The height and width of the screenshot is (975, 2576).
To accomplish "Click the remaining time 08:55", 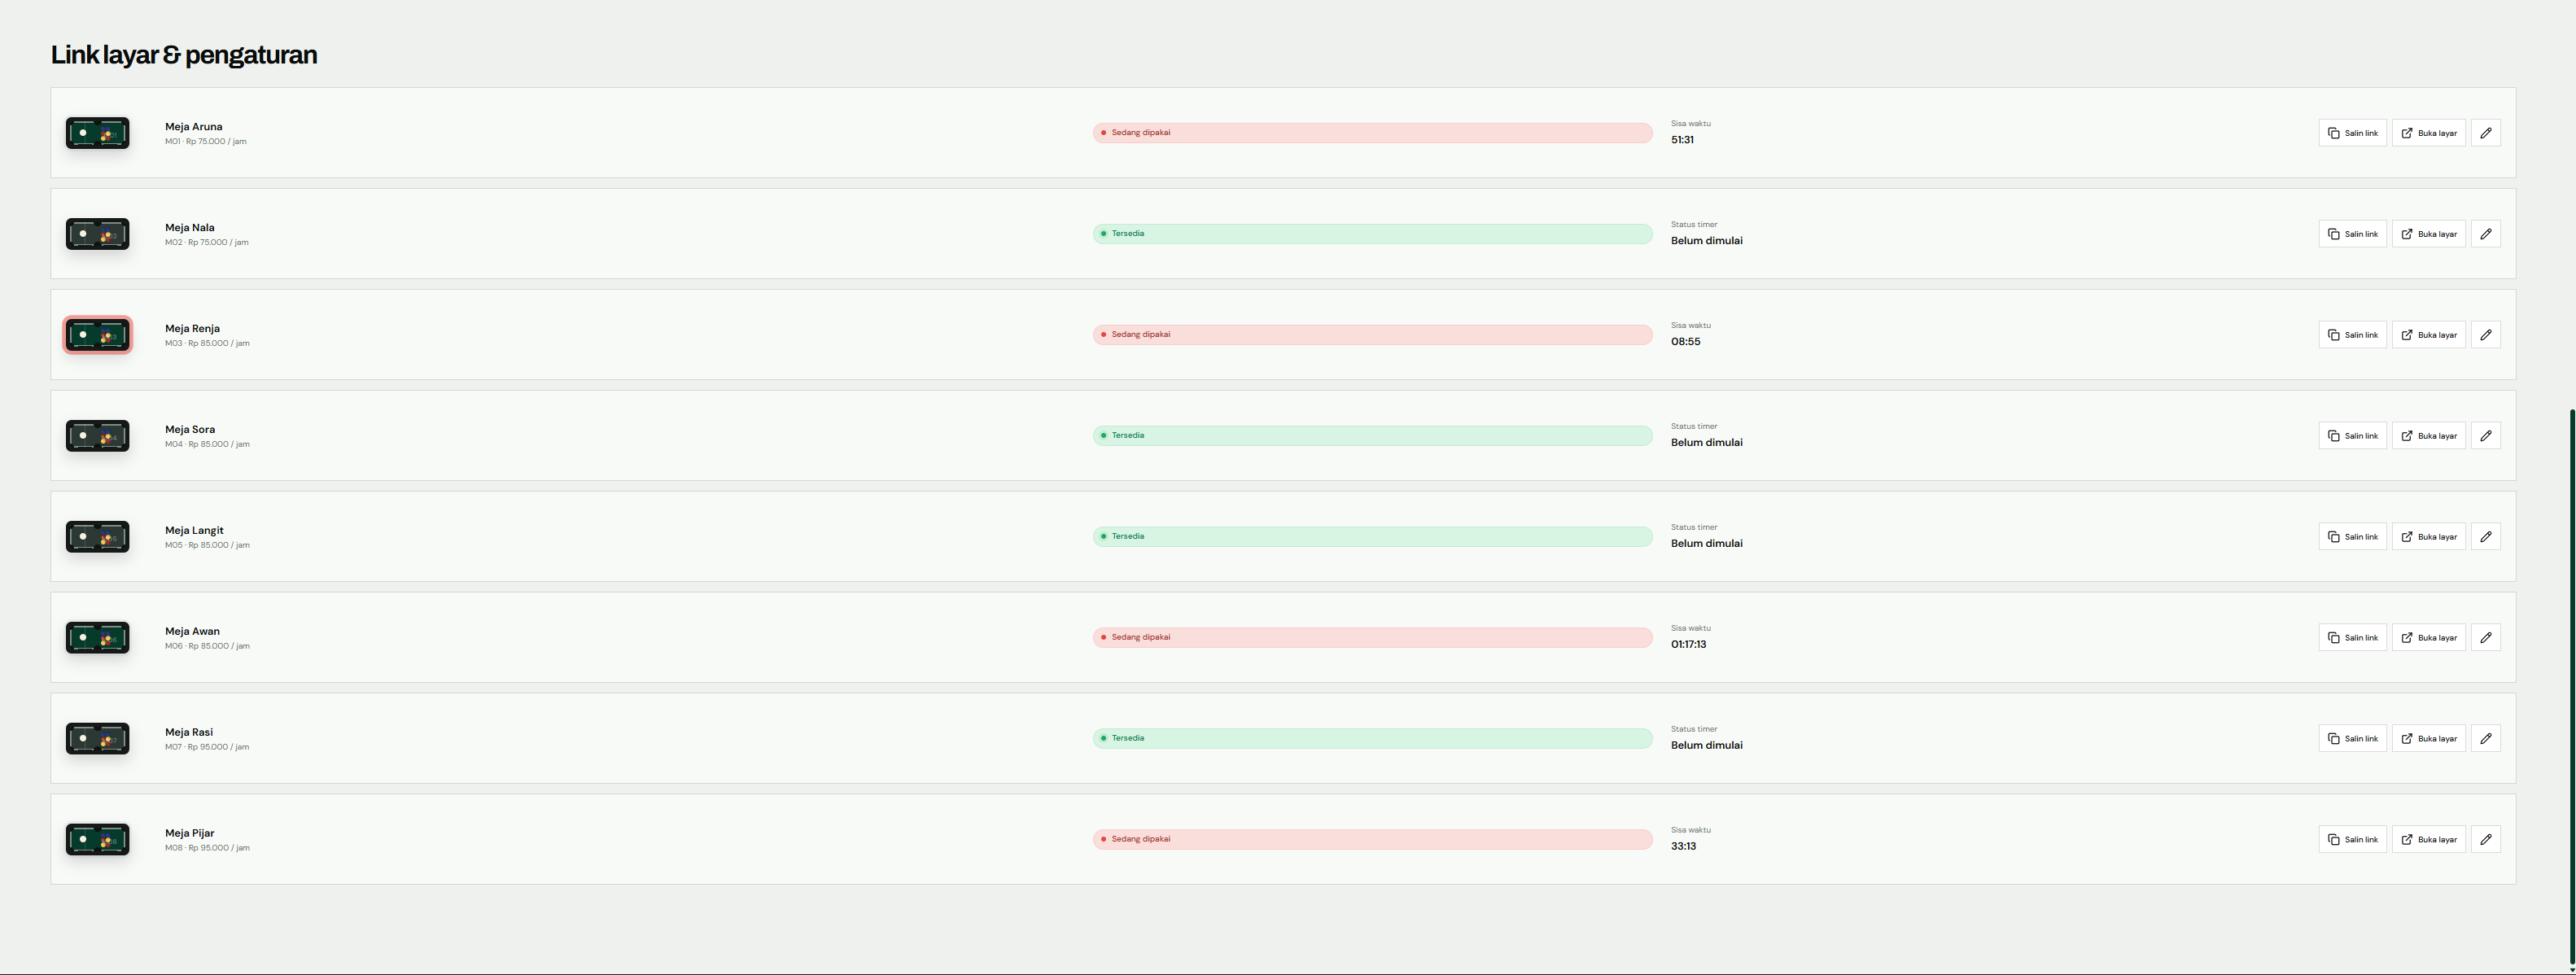I will [1685, 342].
